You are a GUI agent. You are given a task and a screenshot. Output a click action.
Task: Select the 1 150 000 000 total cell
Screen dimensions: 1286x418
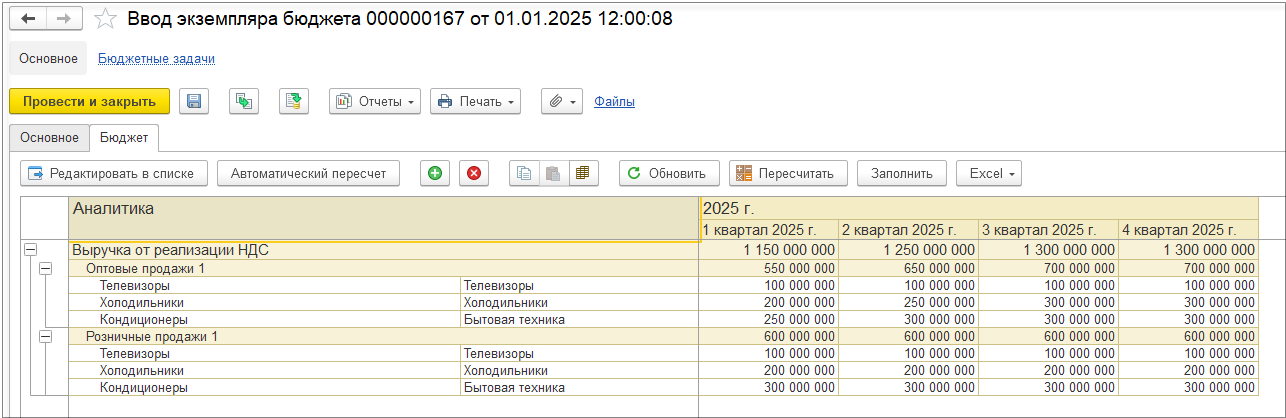[769, 251]
